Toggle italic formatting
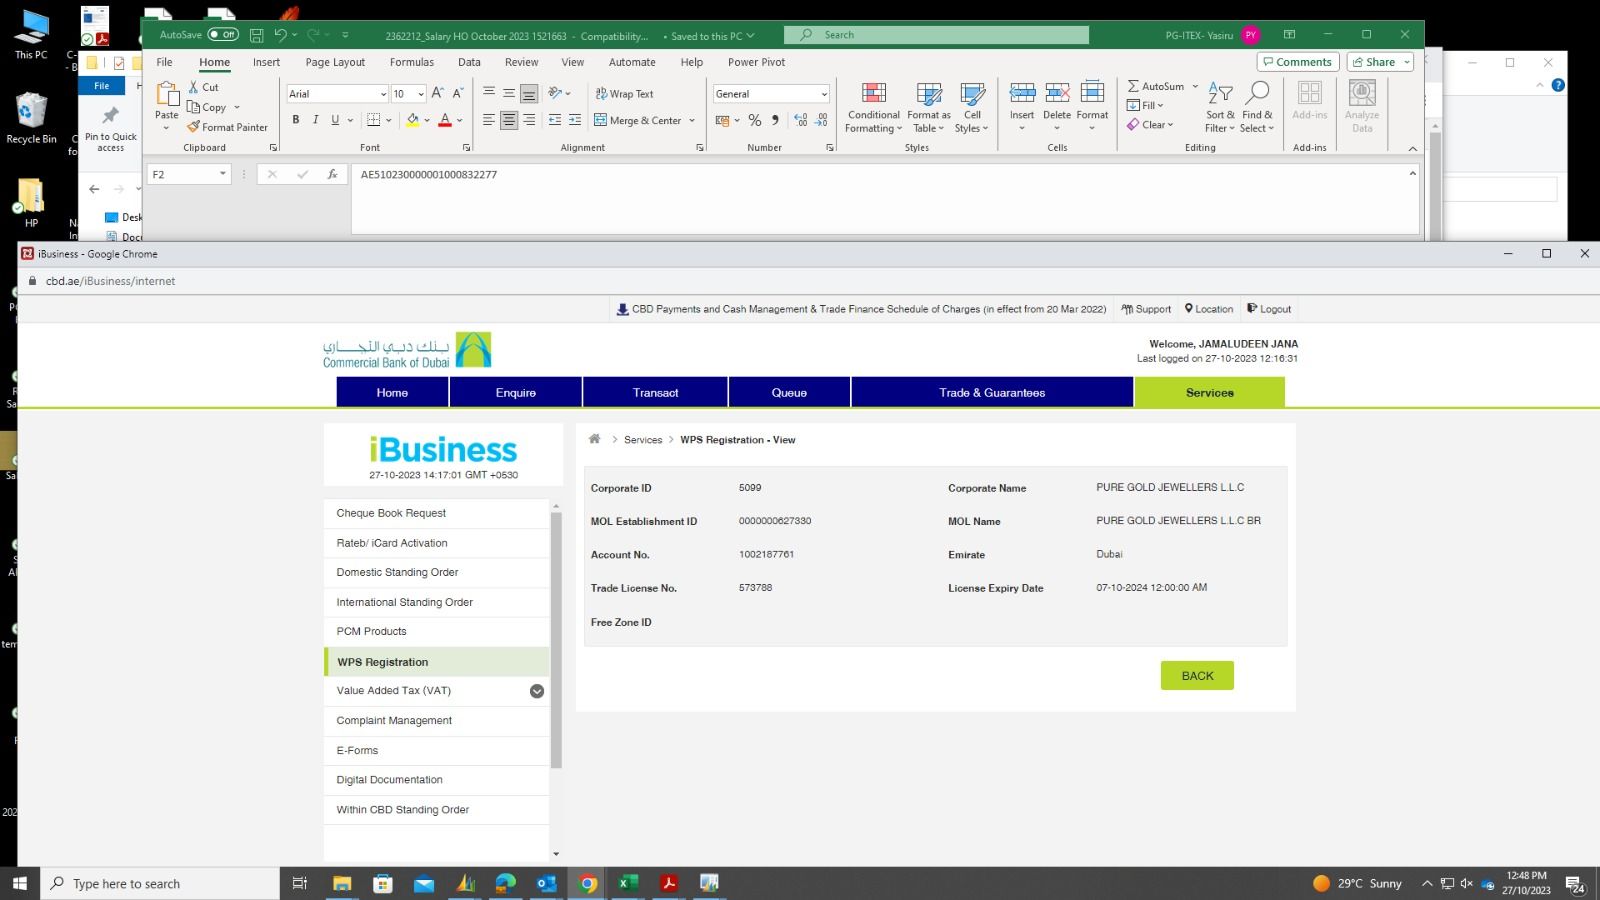Viewport: 1600px width, 900px height. coord(315,120)
